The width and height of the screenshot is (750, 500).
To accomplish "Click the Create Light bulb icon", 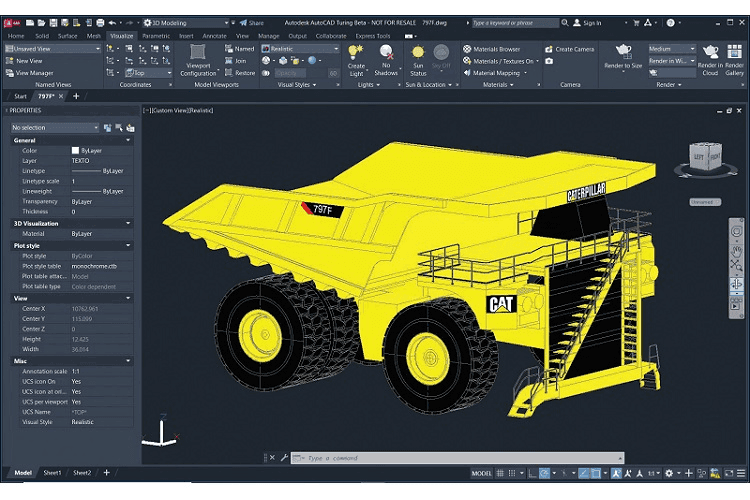I will pyautogui.click(x=355, y=51).
